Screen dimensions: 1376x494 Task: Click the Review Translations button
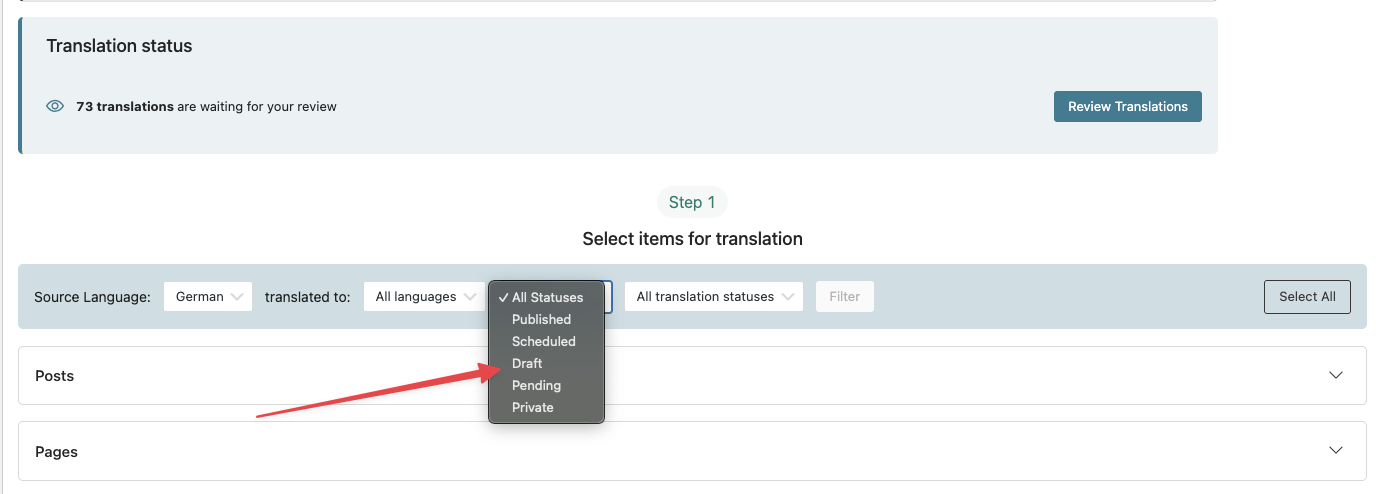[1128, 106]
